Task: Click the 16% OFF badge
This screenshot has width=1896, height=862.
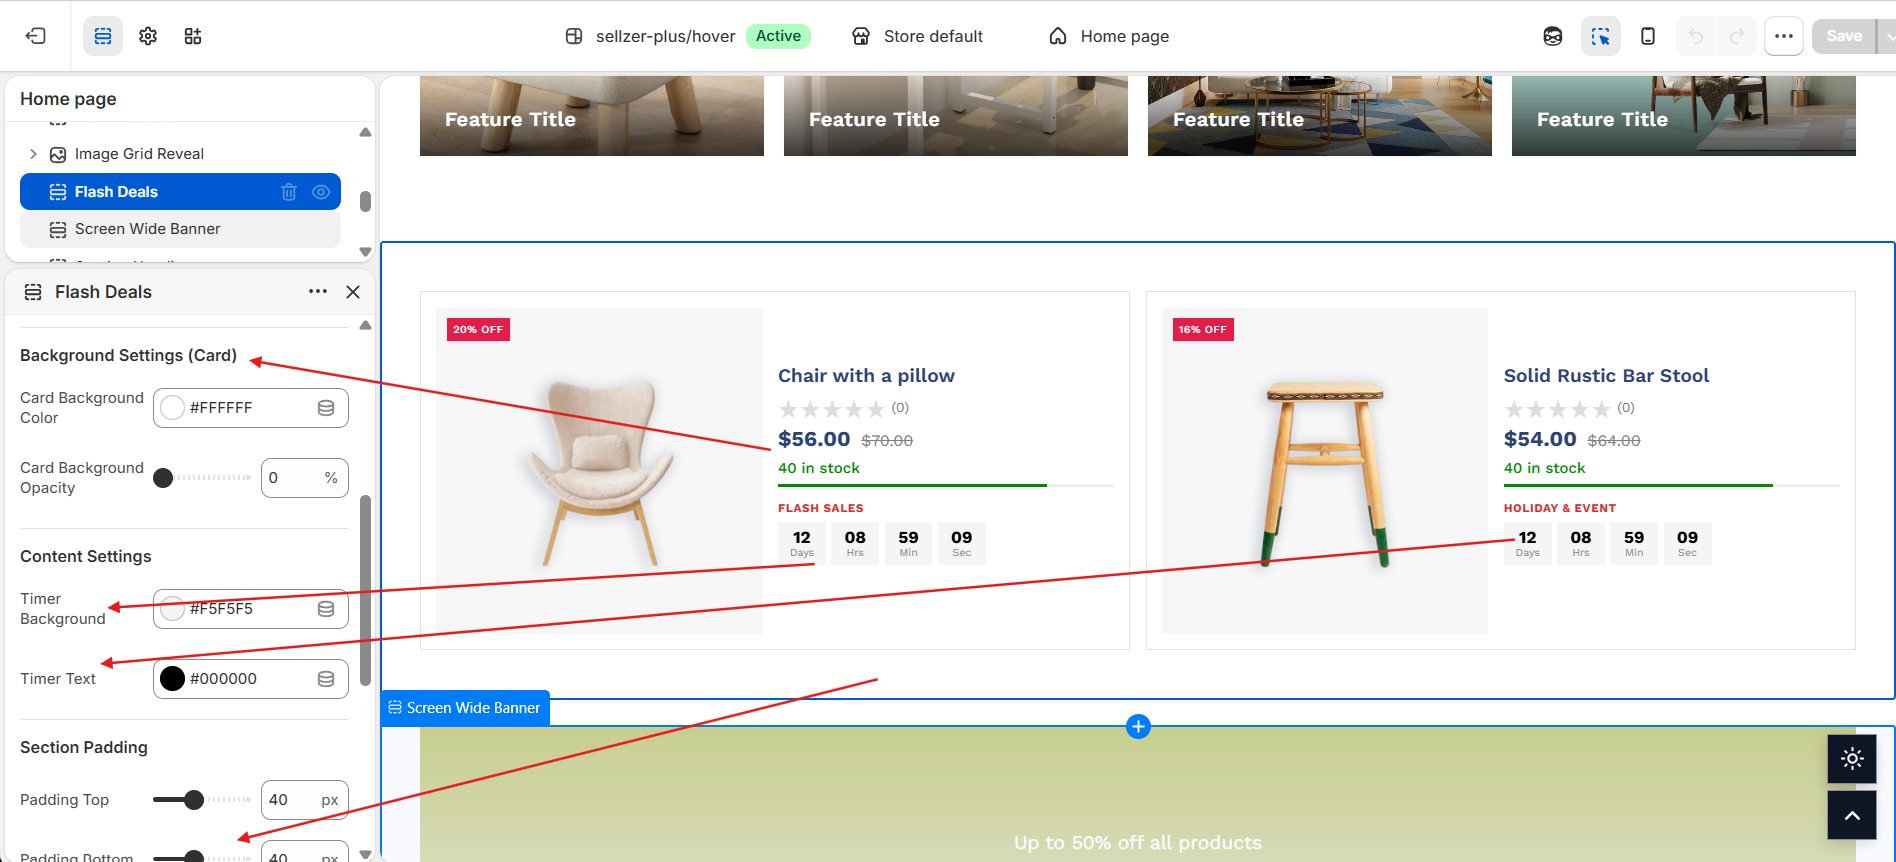Action: click(1202, 329)
